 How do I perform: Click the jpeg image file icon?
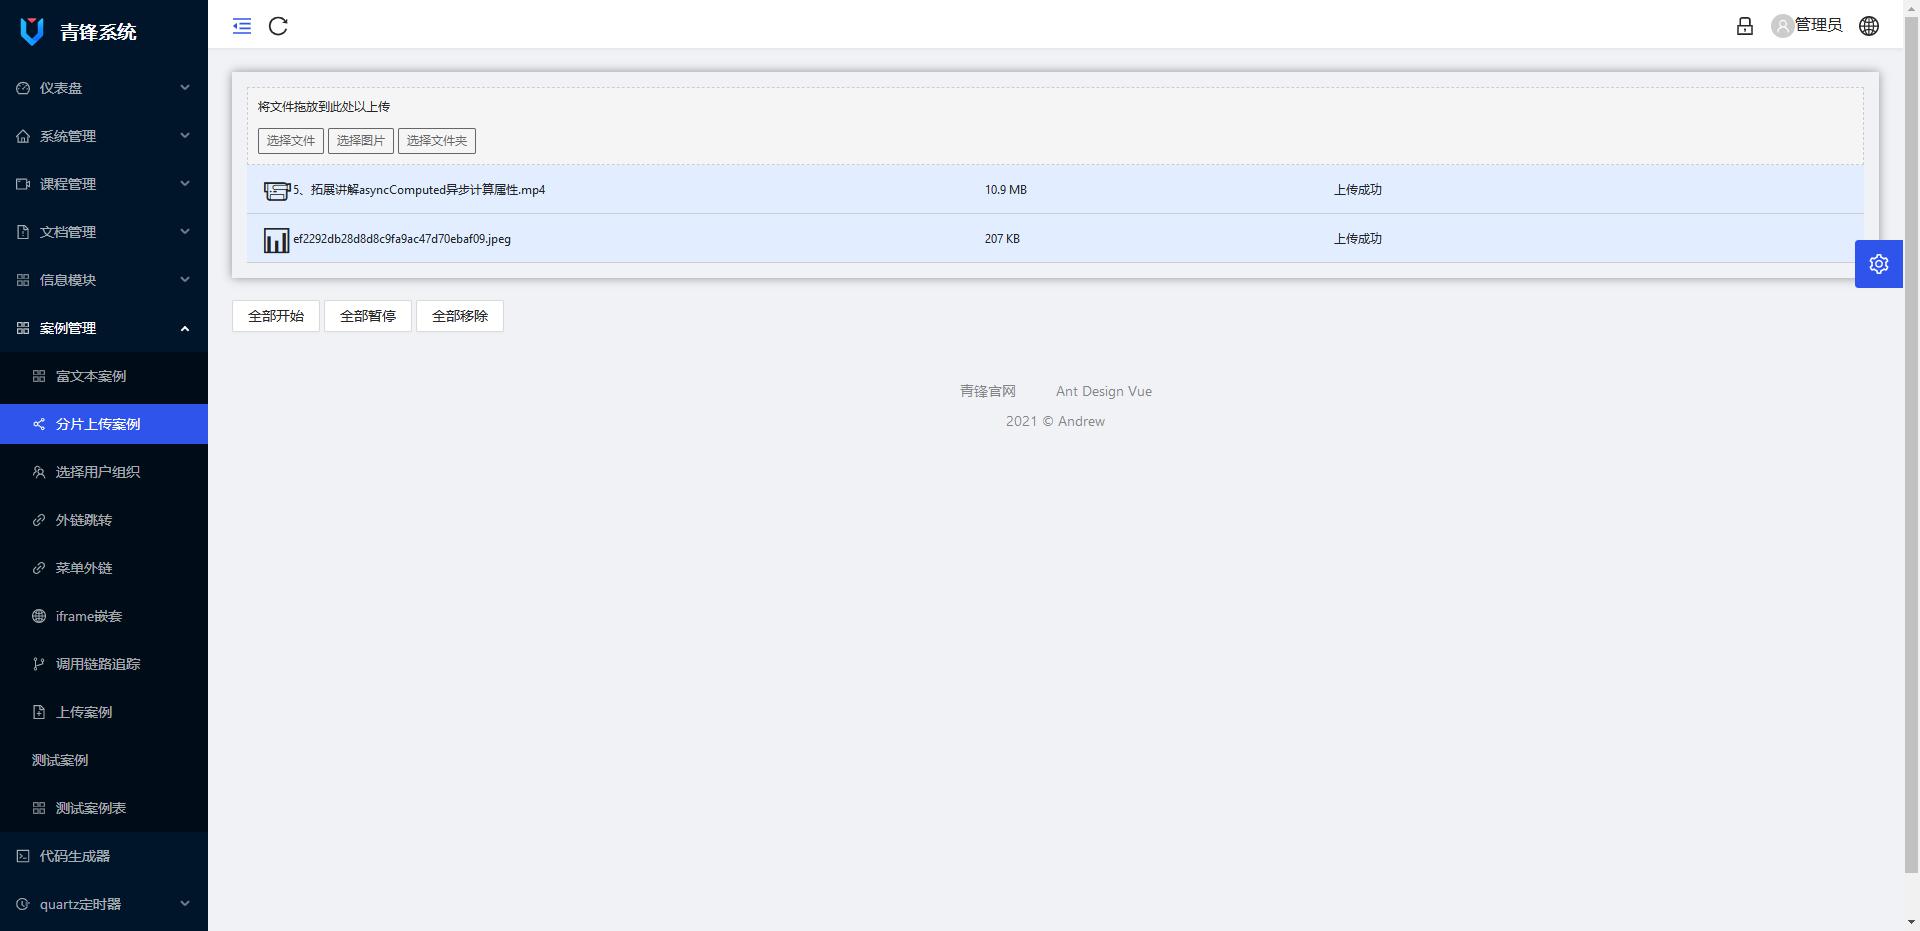click(x=276, y=240)
